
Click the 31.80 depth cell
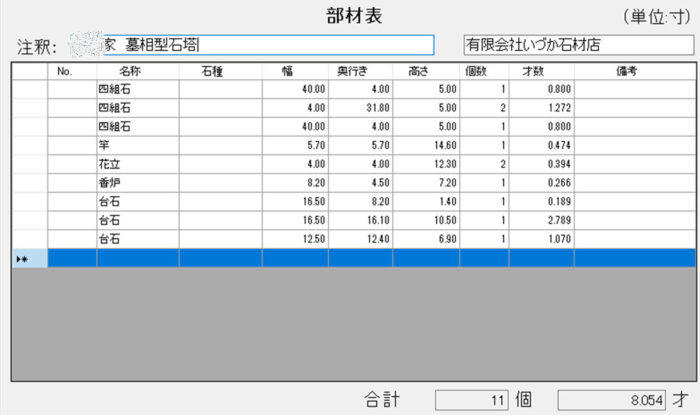tap(360, 108)
